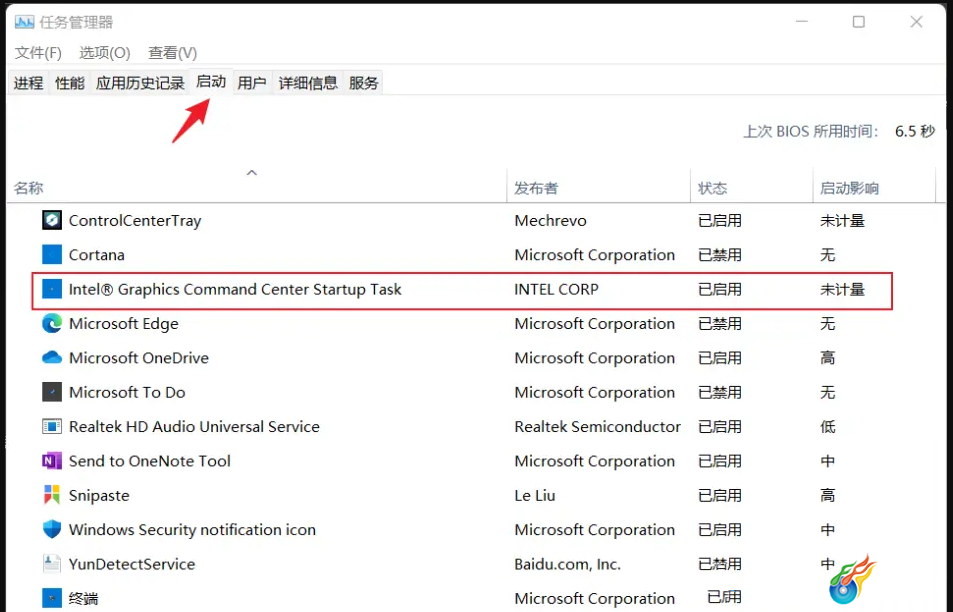The image size is (953, 612).
Task: Go to the 用户 tab
Action: pos(252,83)
